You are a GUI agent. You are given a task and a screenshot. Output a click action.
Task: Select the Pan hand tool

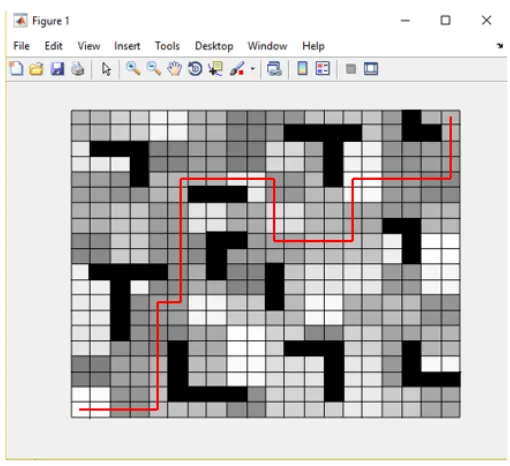tap(174, 69)
